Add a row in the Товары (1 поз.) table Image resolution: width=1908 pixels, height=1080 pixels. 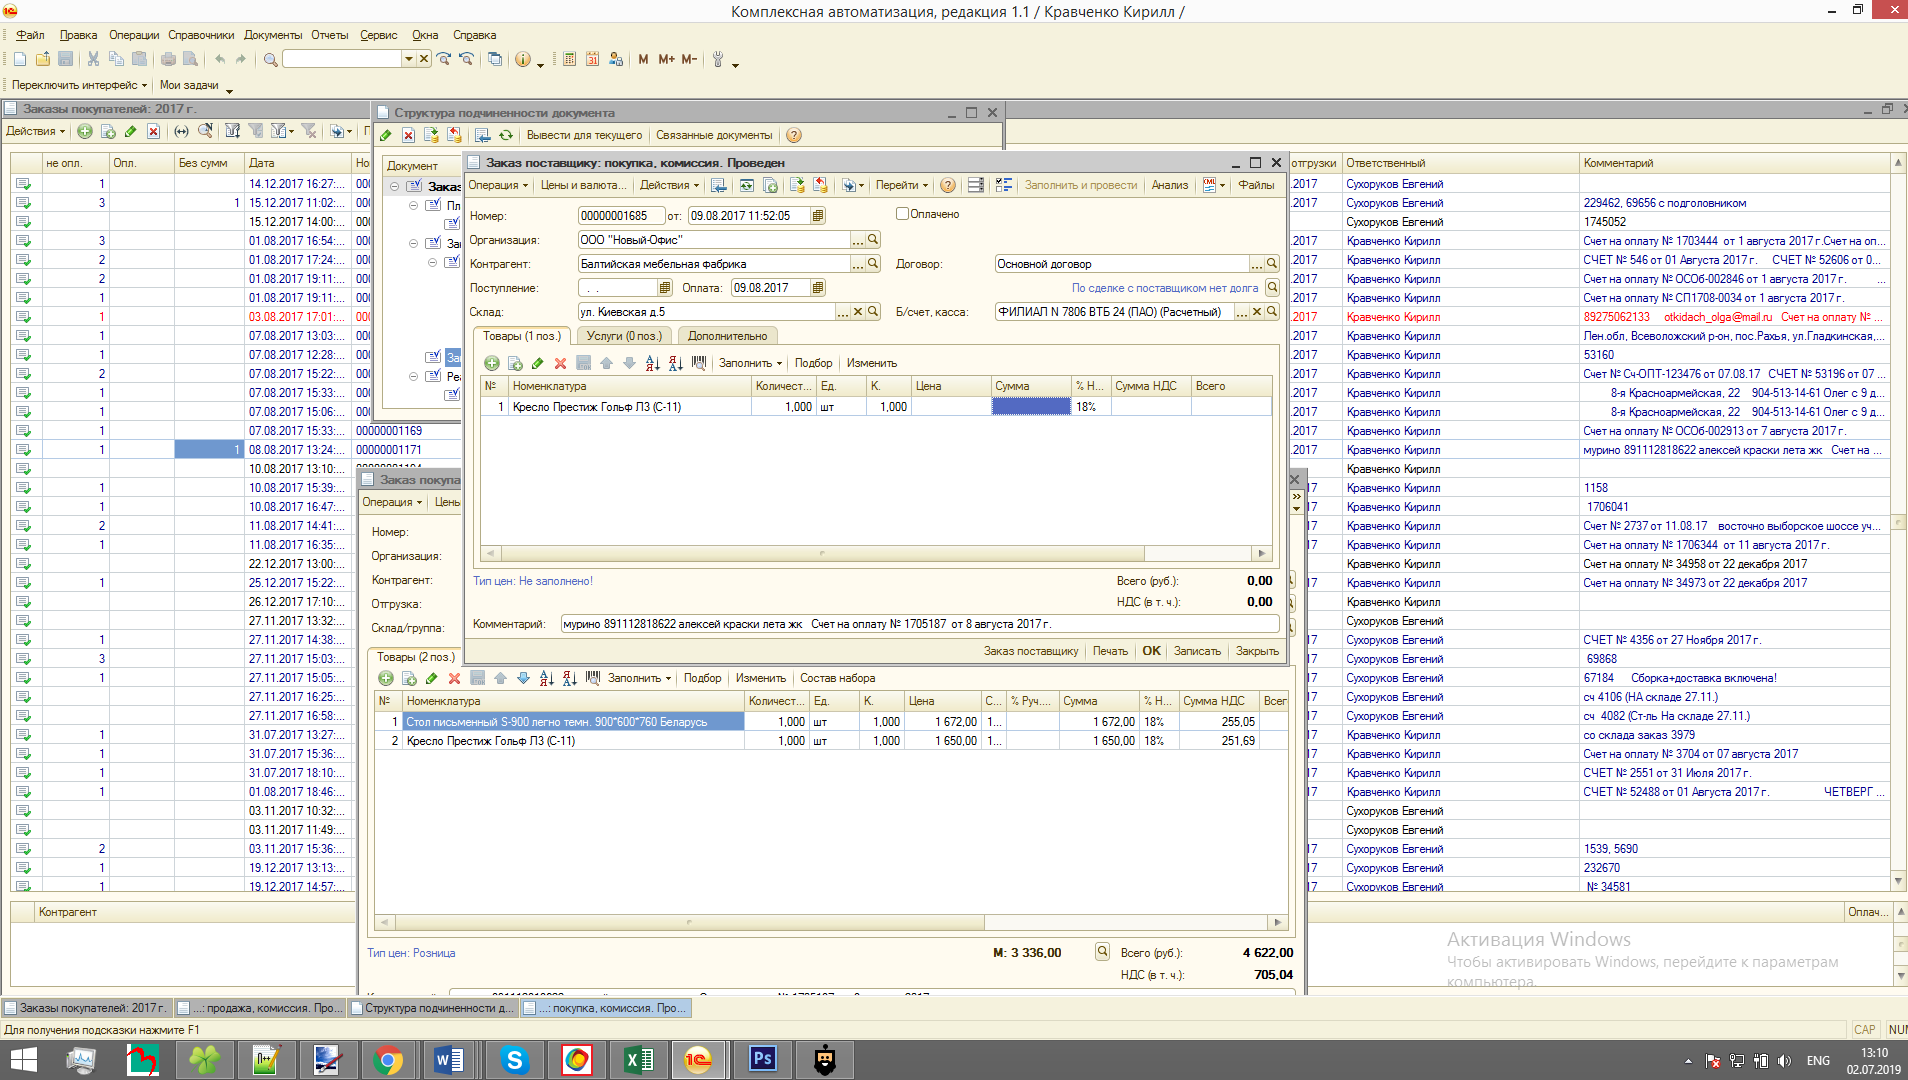click(491, 364)
